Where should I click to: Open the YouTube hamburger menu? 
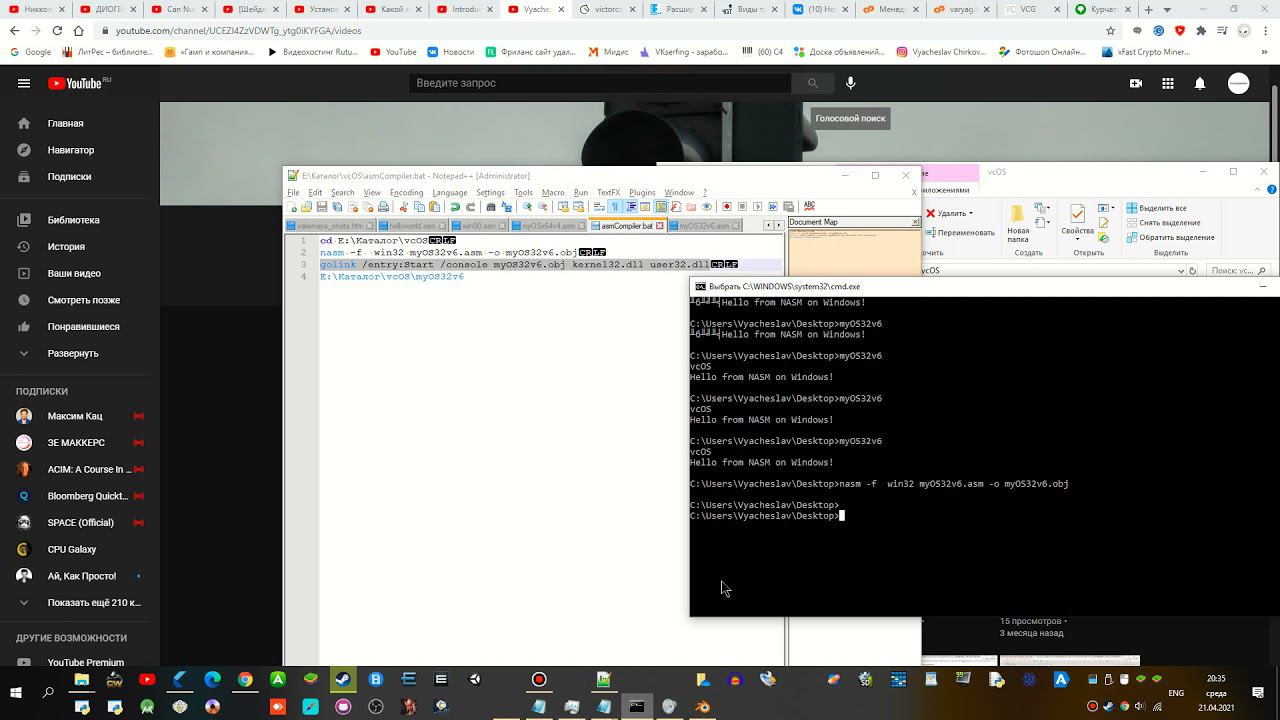click(24, 83)
